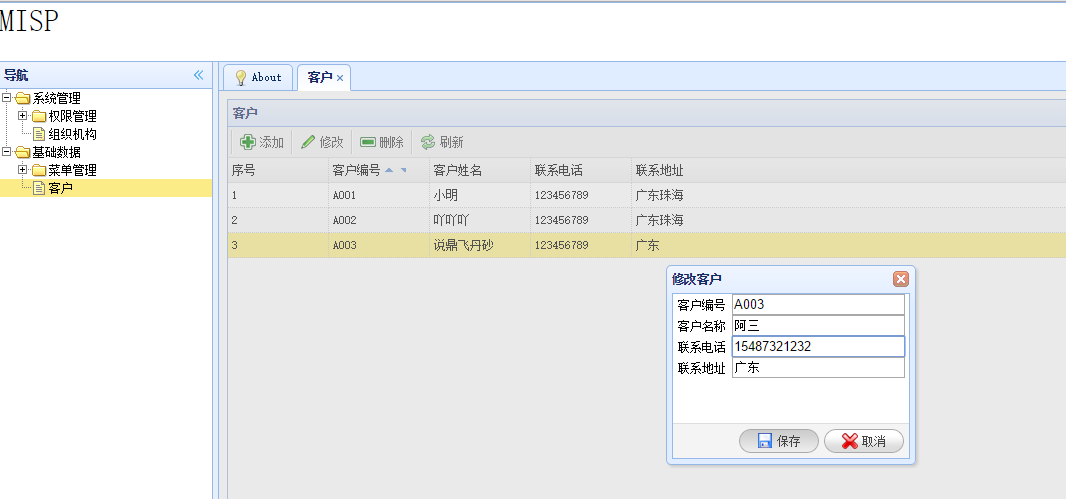This screenshot has width=1066, height=499.
Task: Click the 保存 button
Action: click(779, 441)
